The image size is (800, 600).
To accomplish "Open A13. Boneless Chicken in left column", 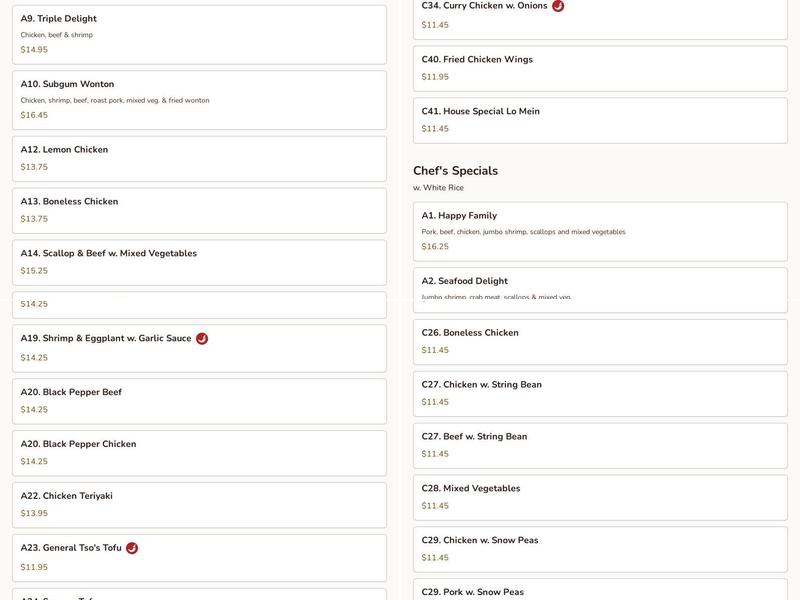I will point(199,210).
